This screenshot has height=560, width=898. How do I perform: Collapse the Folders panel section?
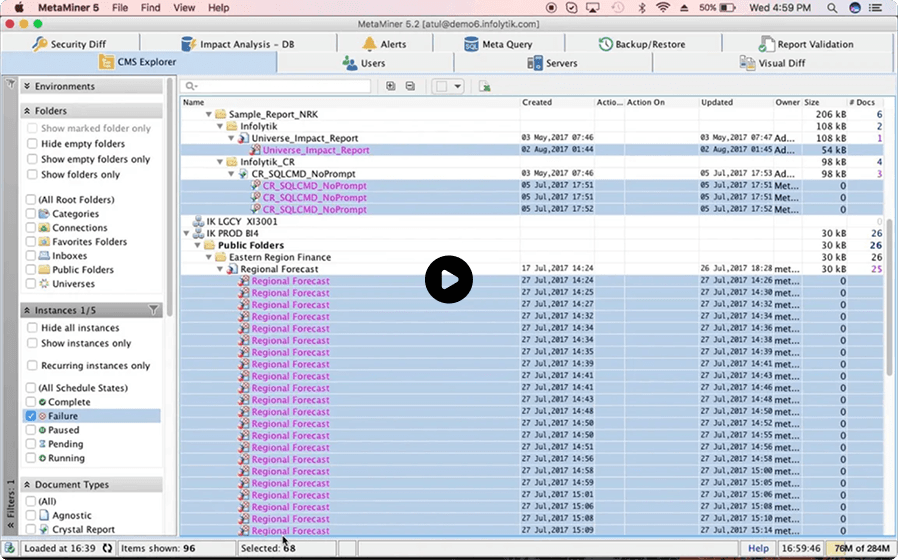tap(27, 111)
